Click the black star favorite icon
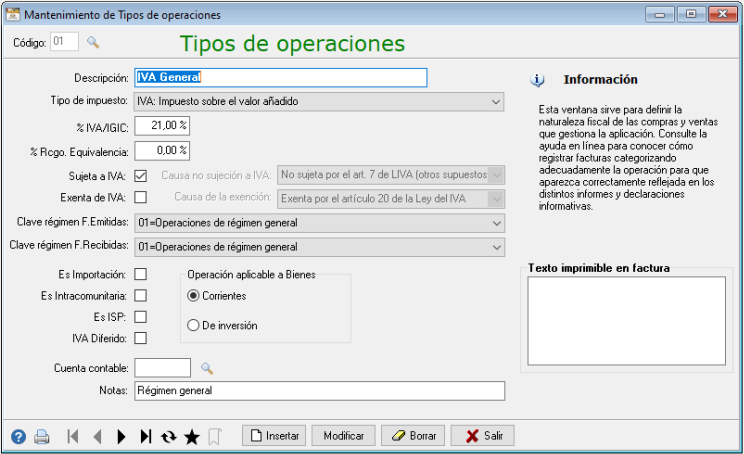 192,436
